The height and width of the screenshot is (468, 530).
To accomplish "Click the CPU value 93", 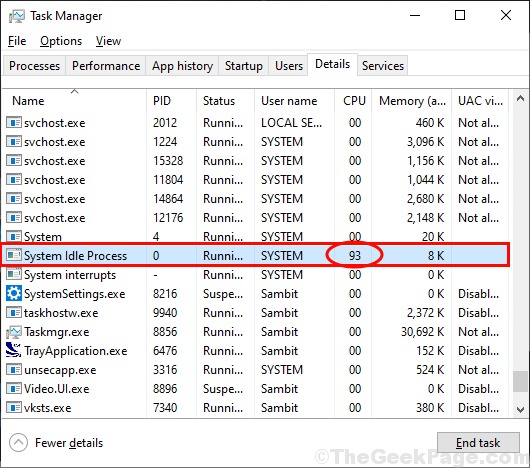I will pyautogui.click(x=355, y=255).
